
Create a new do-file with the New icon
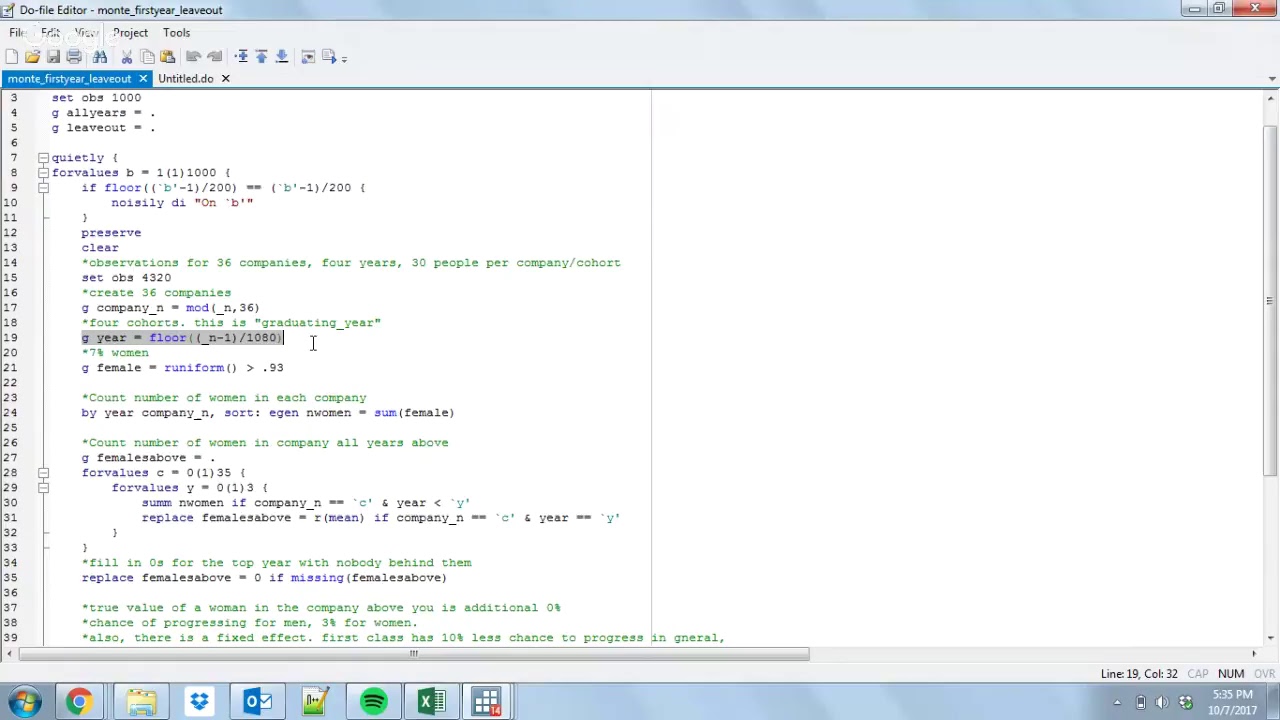[12, 57]
